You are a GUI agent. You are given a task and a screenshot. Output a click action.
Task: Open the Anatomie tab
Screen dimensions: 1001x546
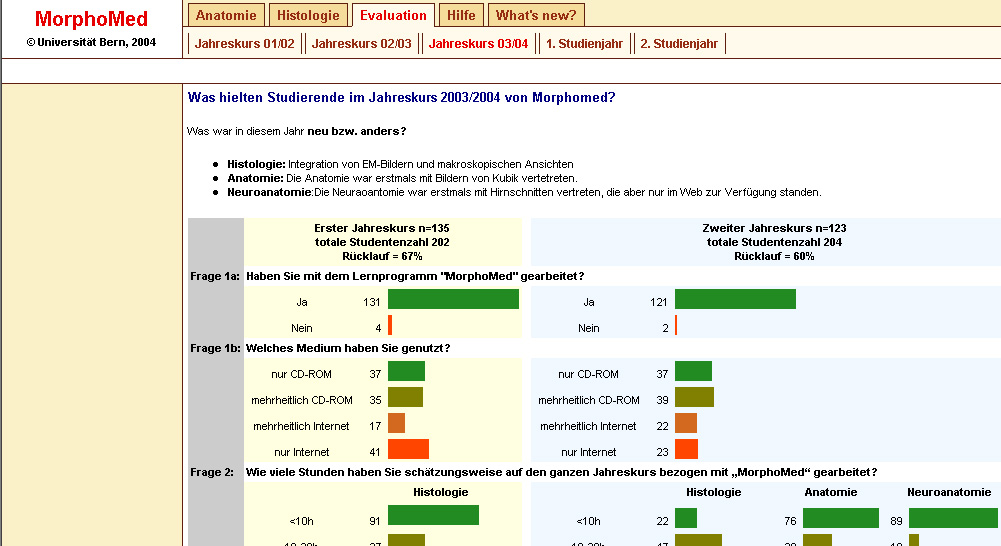(x=226, y=15)
